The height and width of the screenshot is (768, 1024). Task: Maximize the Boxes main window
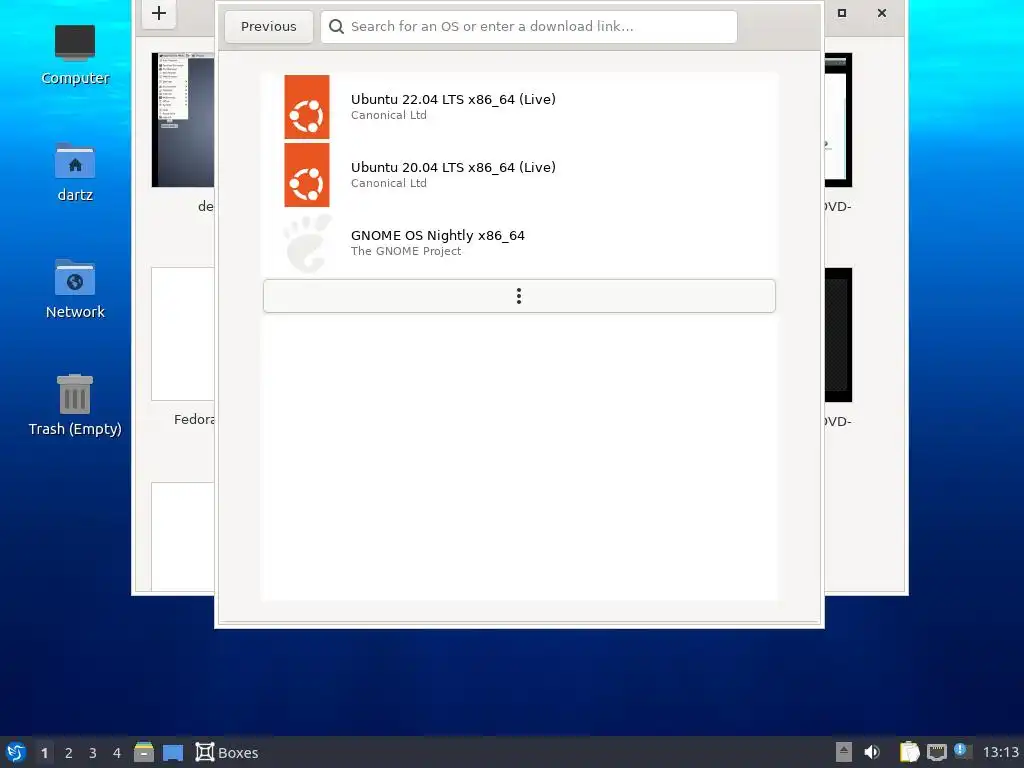842,13
